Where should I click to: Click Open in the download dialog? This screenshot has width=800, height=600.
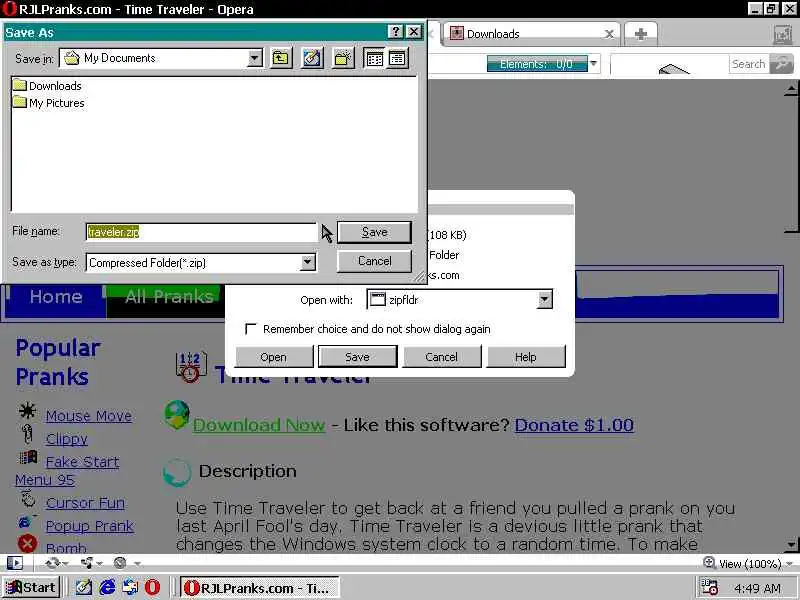pyautogui.click(x=273, y=357)
